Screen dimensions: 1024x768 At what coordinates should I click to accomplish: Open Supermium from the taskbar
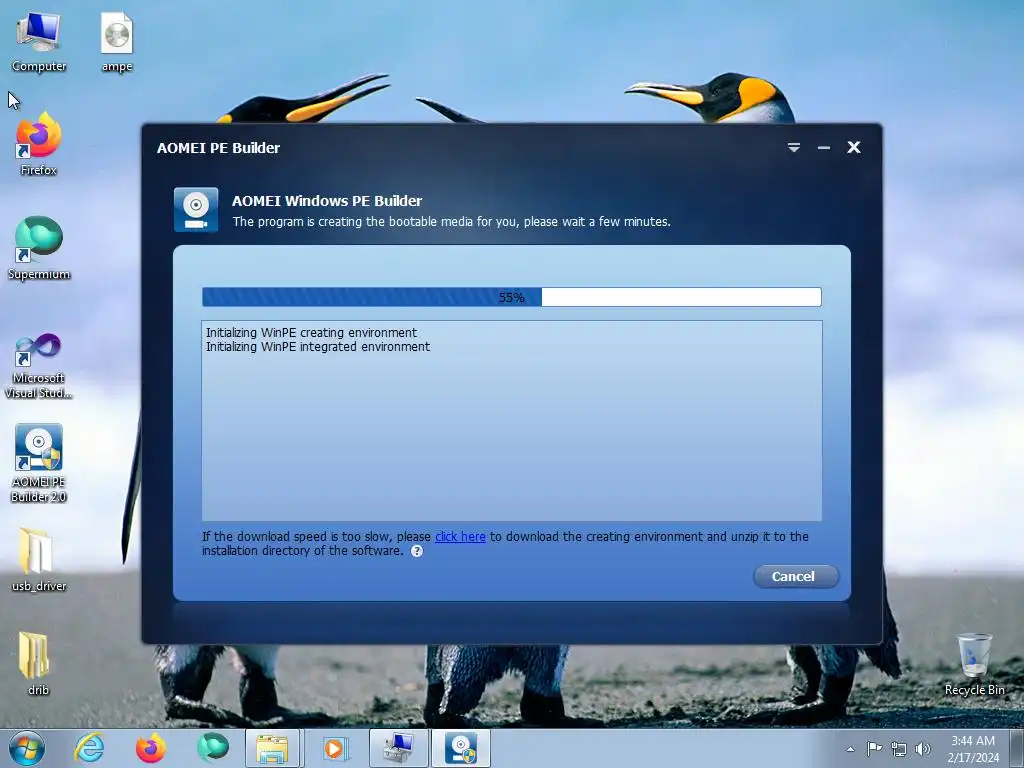[x=213, y=748]
